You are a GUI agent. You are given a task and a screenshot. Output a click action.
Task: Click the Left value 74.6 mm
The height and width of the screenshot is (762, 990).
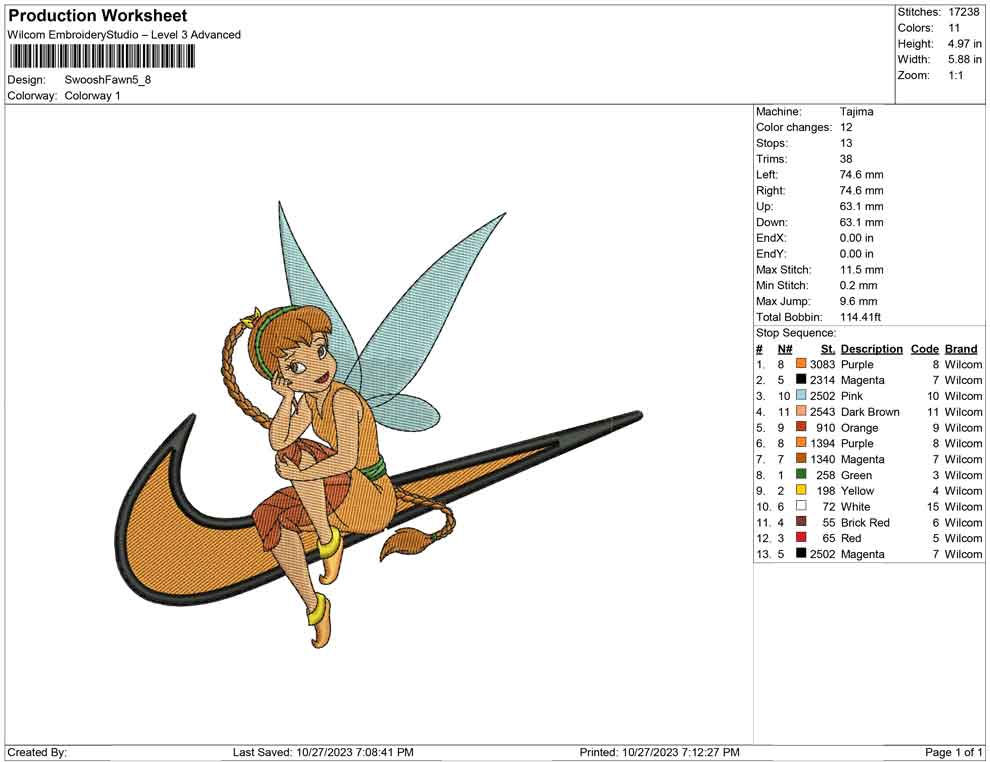(x=861, y=175)
